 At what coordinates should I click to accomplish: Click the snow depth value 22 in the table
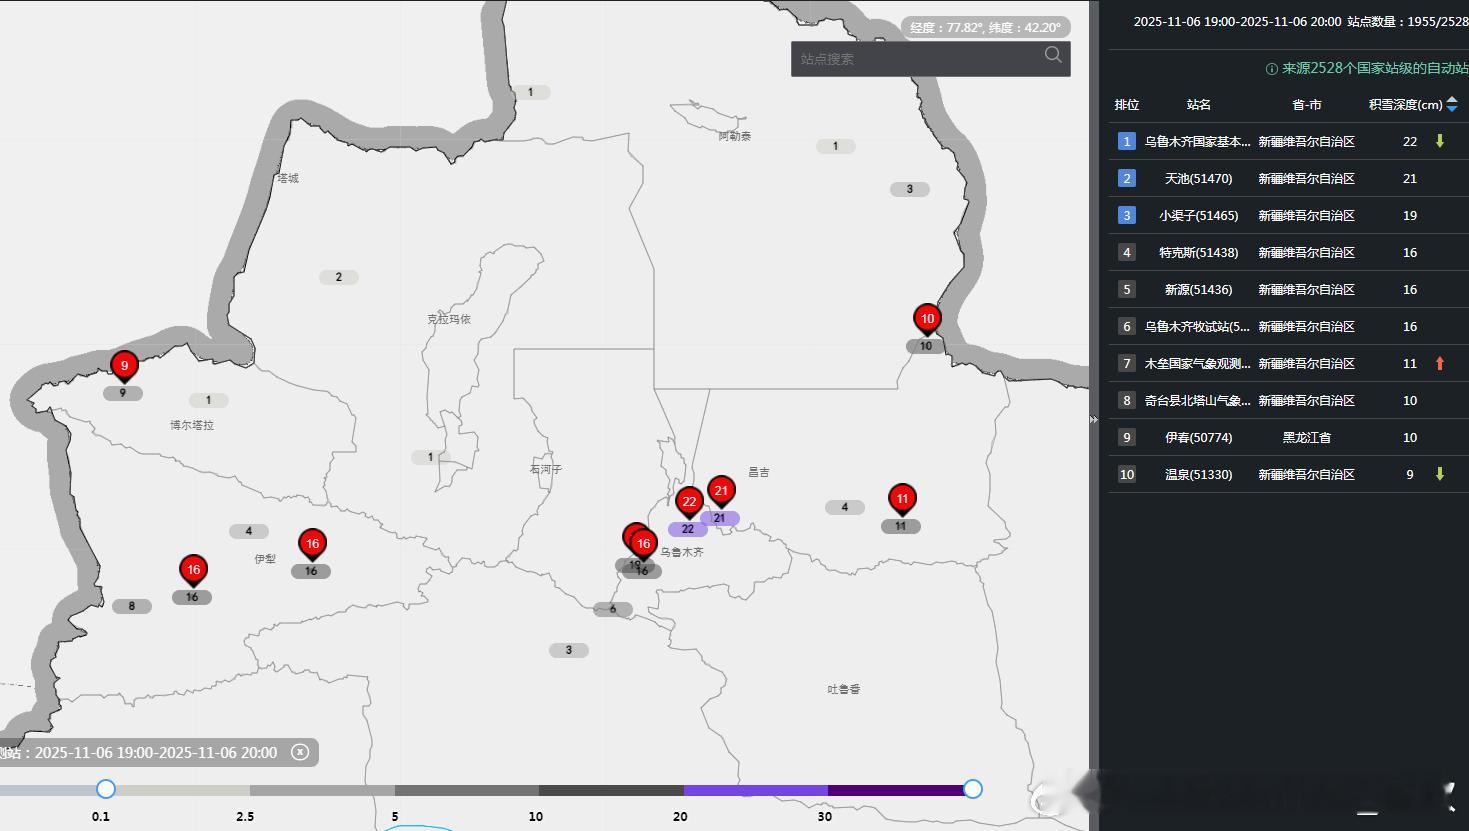1410,141
